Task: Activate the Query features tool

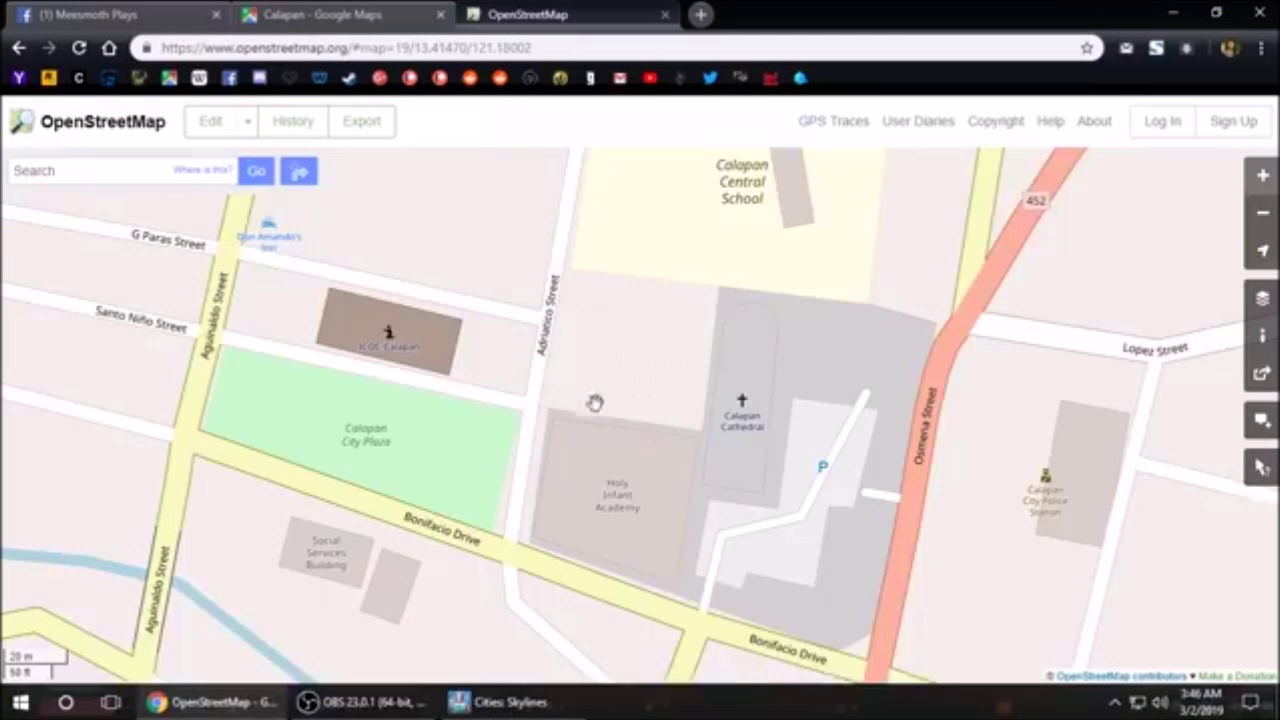Action: pos(1262,467)
